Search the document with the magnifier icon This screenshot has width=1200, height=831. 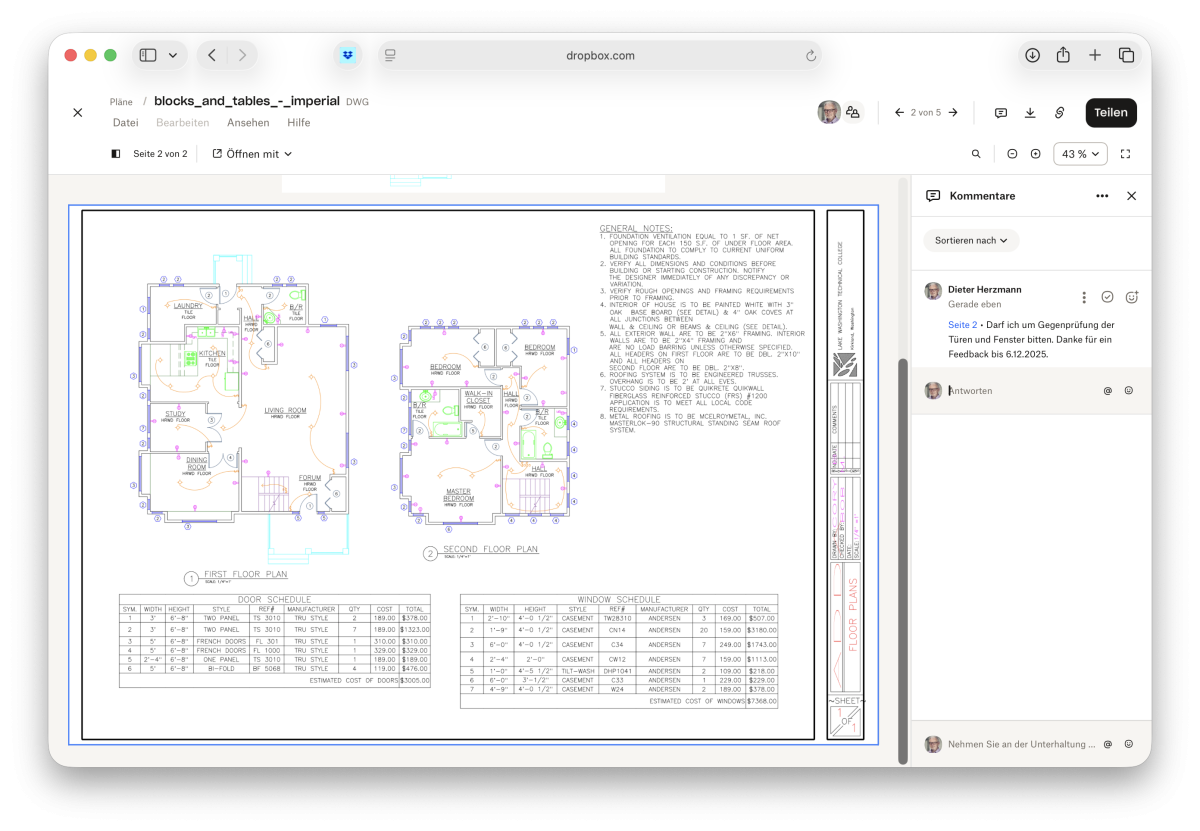click(977, 154)
